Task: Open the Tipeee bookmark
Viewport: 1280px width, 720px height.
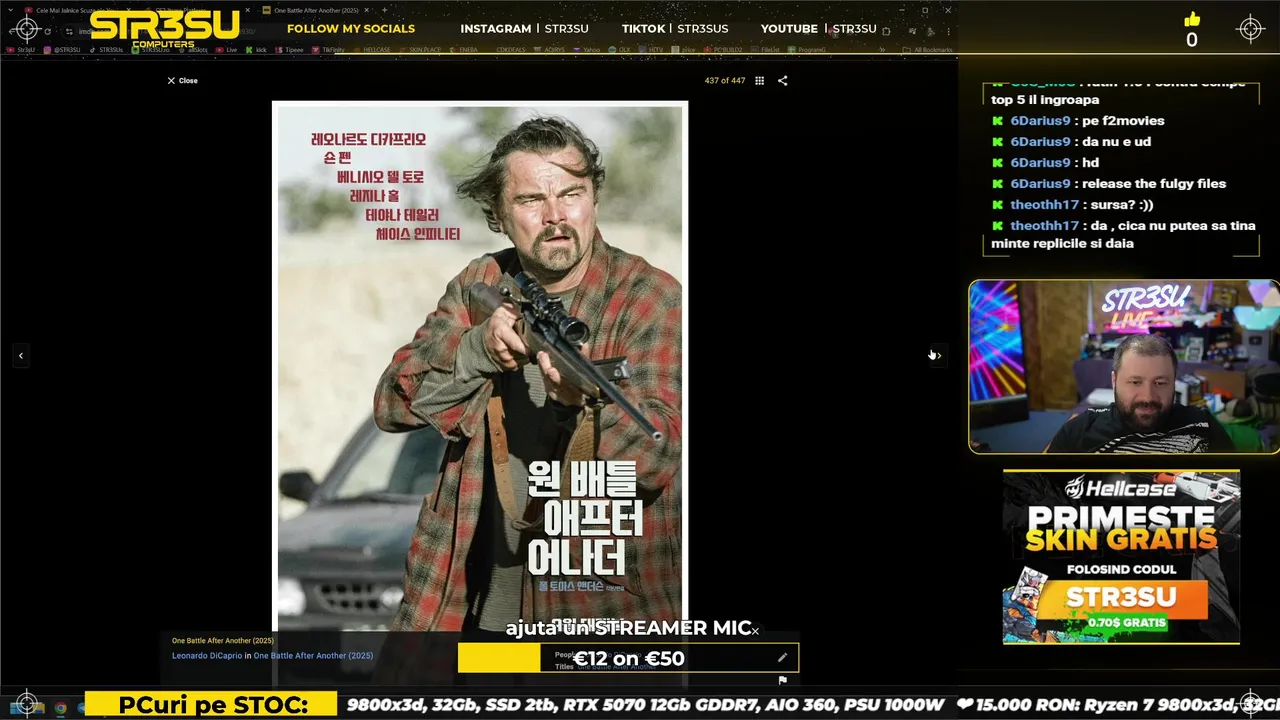Action: 289,50
